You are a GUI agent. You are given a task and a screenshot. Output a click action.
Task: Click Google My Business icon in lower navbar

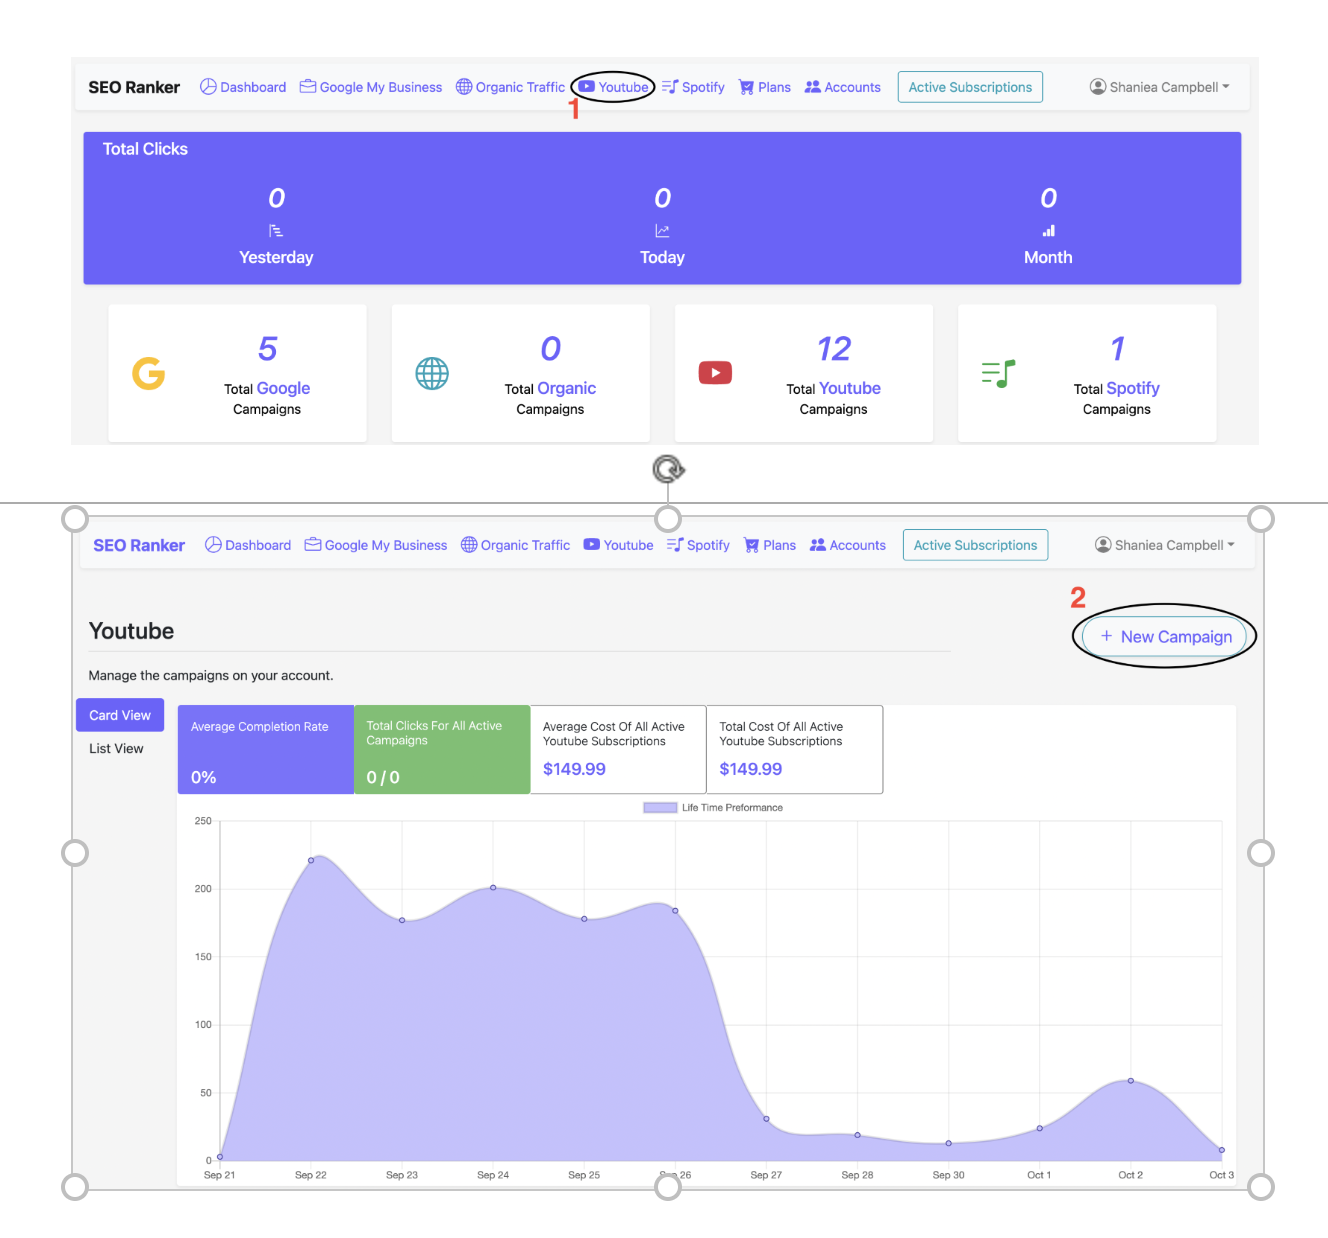point(313,545)
